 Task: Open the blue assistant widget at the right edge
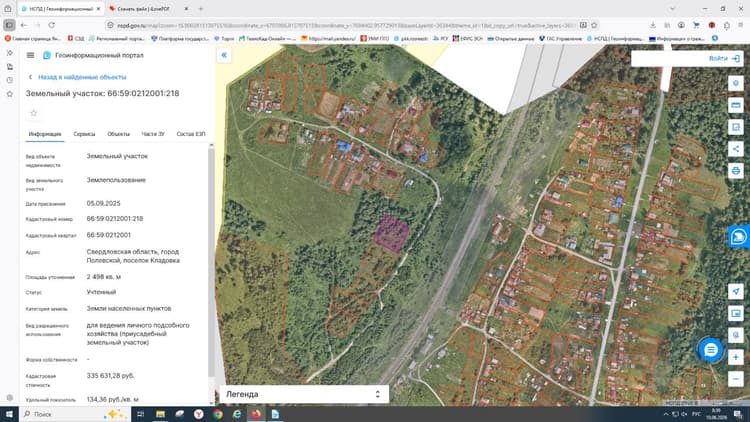click(739, 236)
